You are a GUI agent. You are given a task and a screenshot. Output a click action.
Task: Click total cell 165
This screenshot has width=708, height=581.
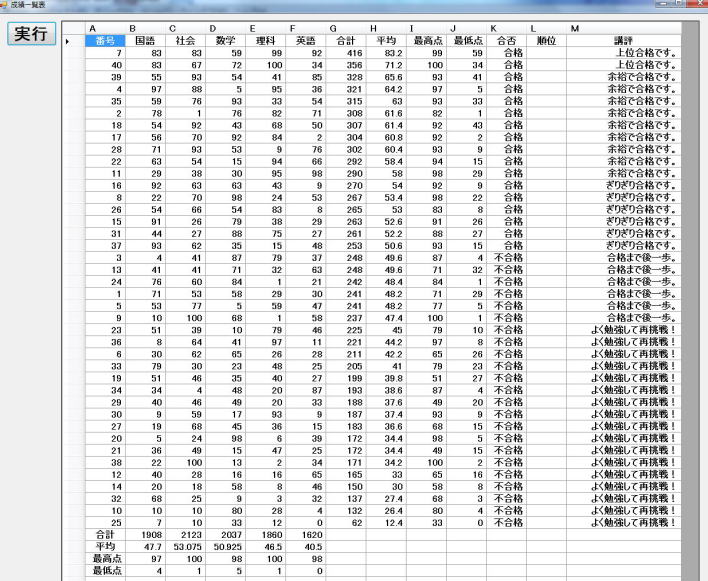point(346,475)
